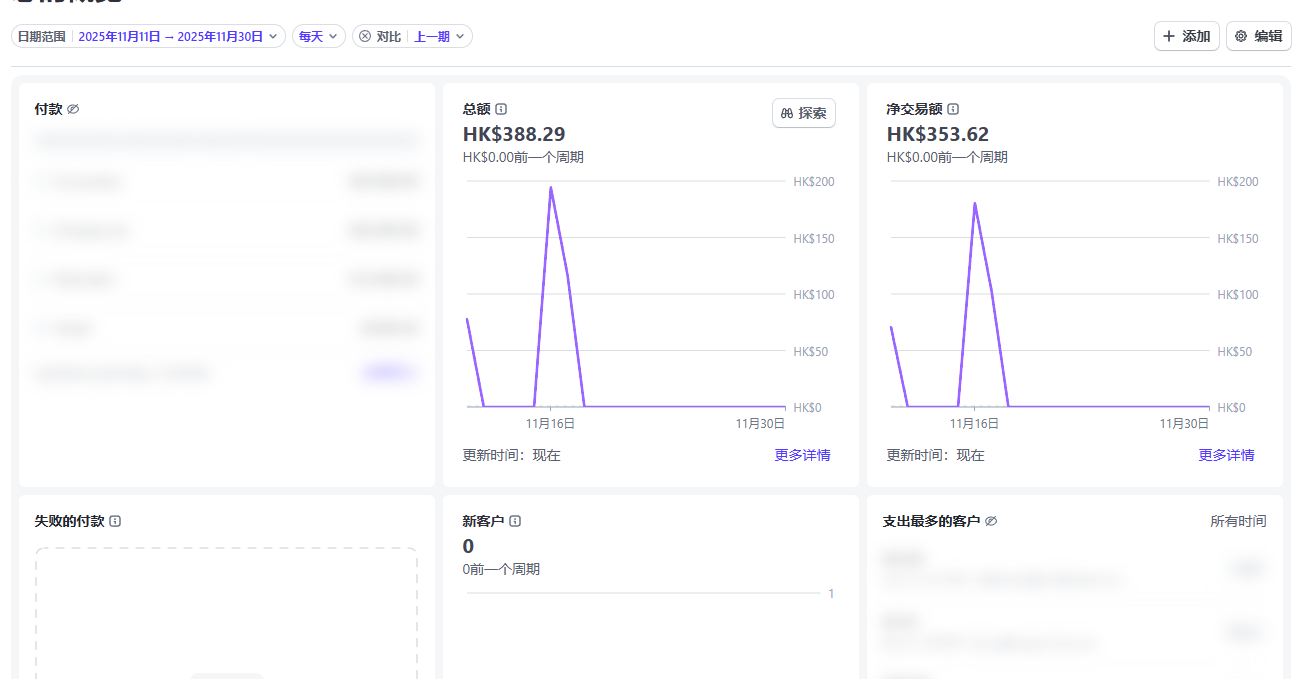Image resolution: width=1300 pixels, height=679 pixels.
Task: Open the 上一期 comparison period dropdown
Action: point(439,36)
